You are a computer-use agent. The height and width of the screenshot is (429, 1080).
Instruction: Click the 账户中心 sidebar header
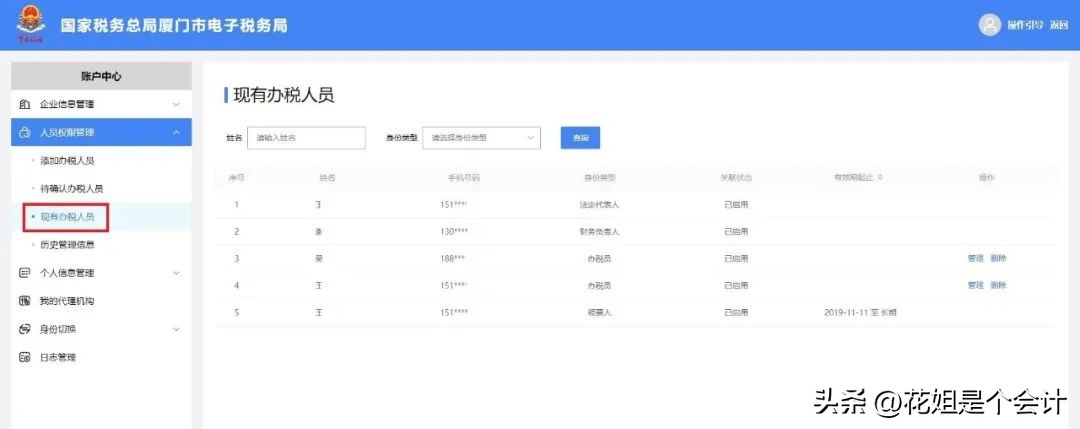coord(102,76)
